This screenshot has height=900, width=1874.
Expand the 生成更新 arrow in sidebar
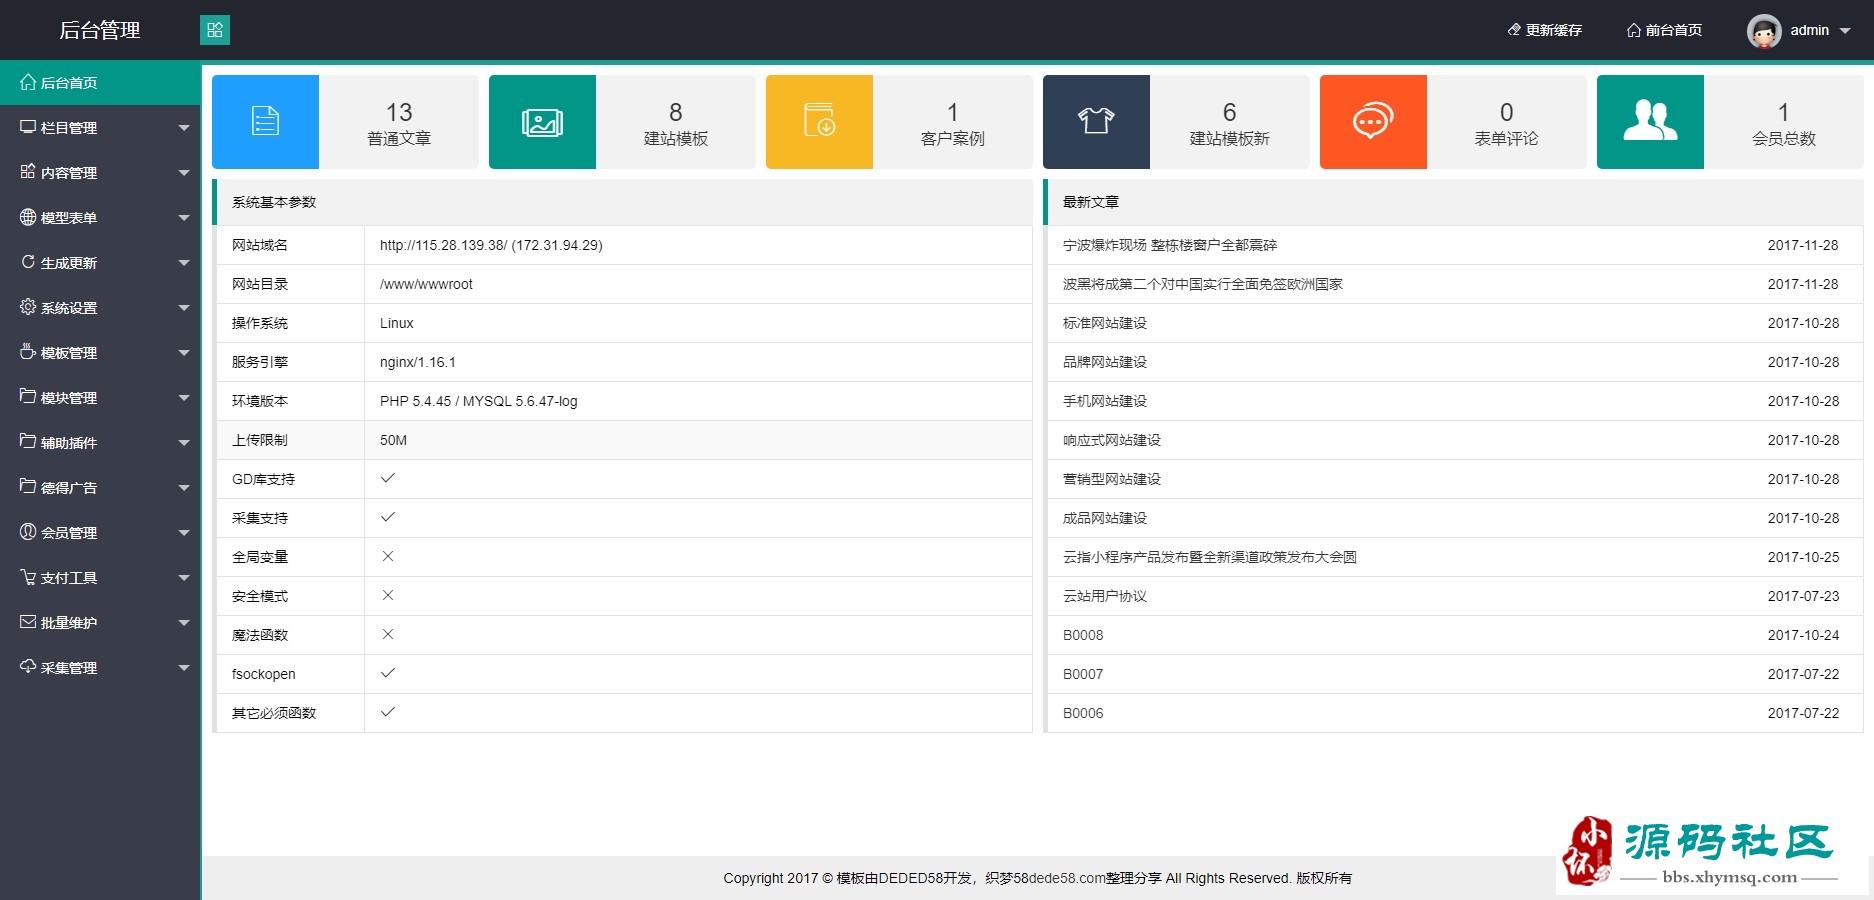click(184, 263)
